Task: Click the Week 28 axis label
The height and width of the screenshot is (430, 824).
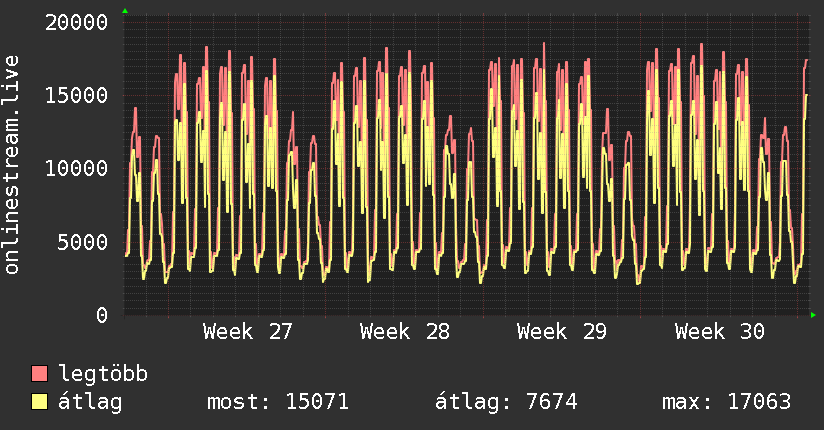Action: [x=405, y=332]
